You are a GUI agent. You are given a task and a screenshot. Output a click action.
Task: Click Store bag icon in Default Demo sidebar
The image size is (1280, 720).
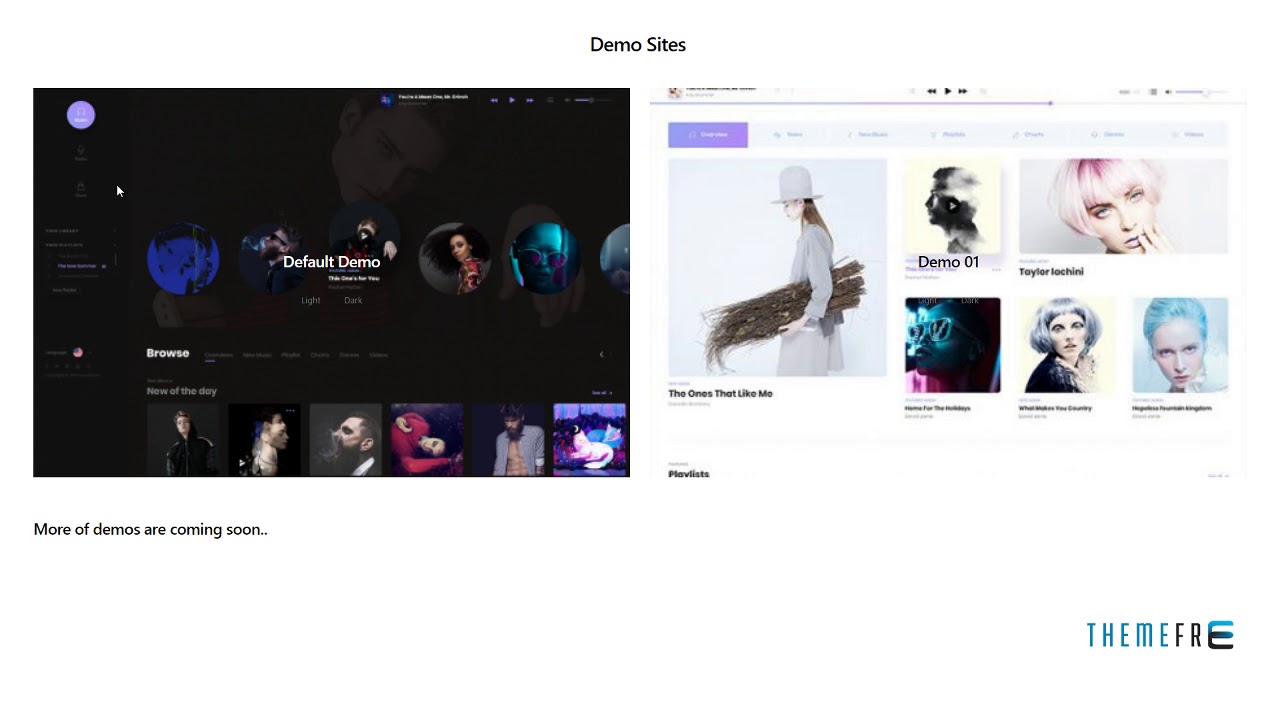pyautogui.click(x=81, y=188)
